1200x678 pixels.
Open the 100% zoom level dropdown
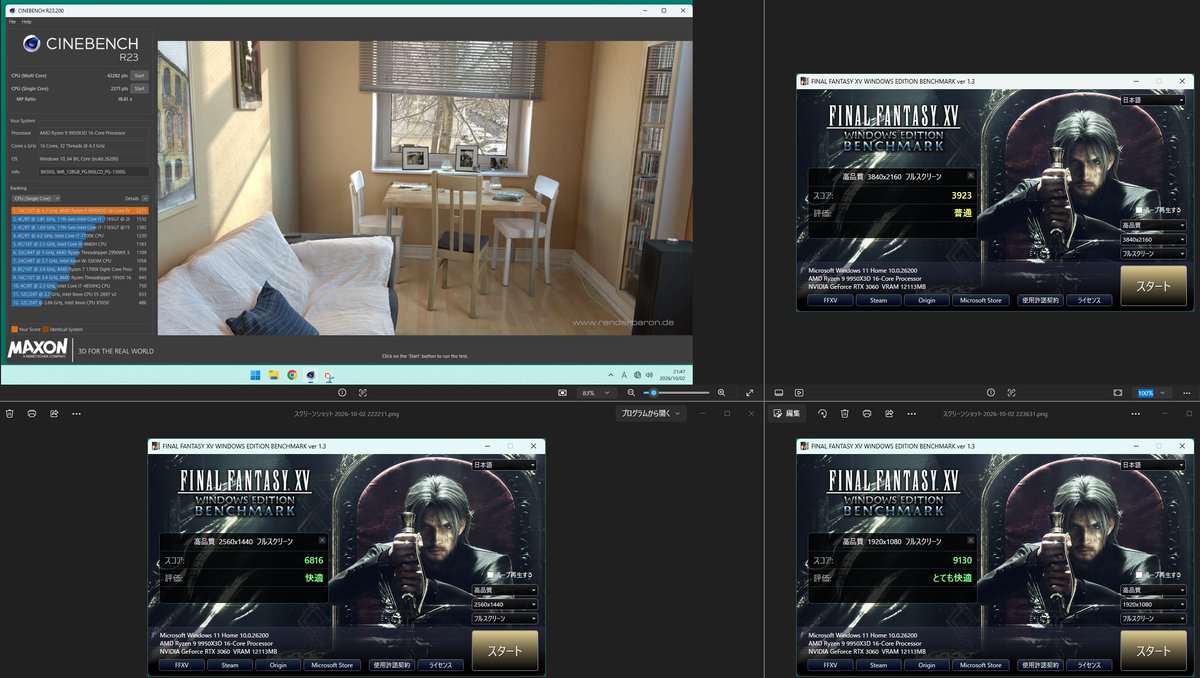coord(1150,393)
